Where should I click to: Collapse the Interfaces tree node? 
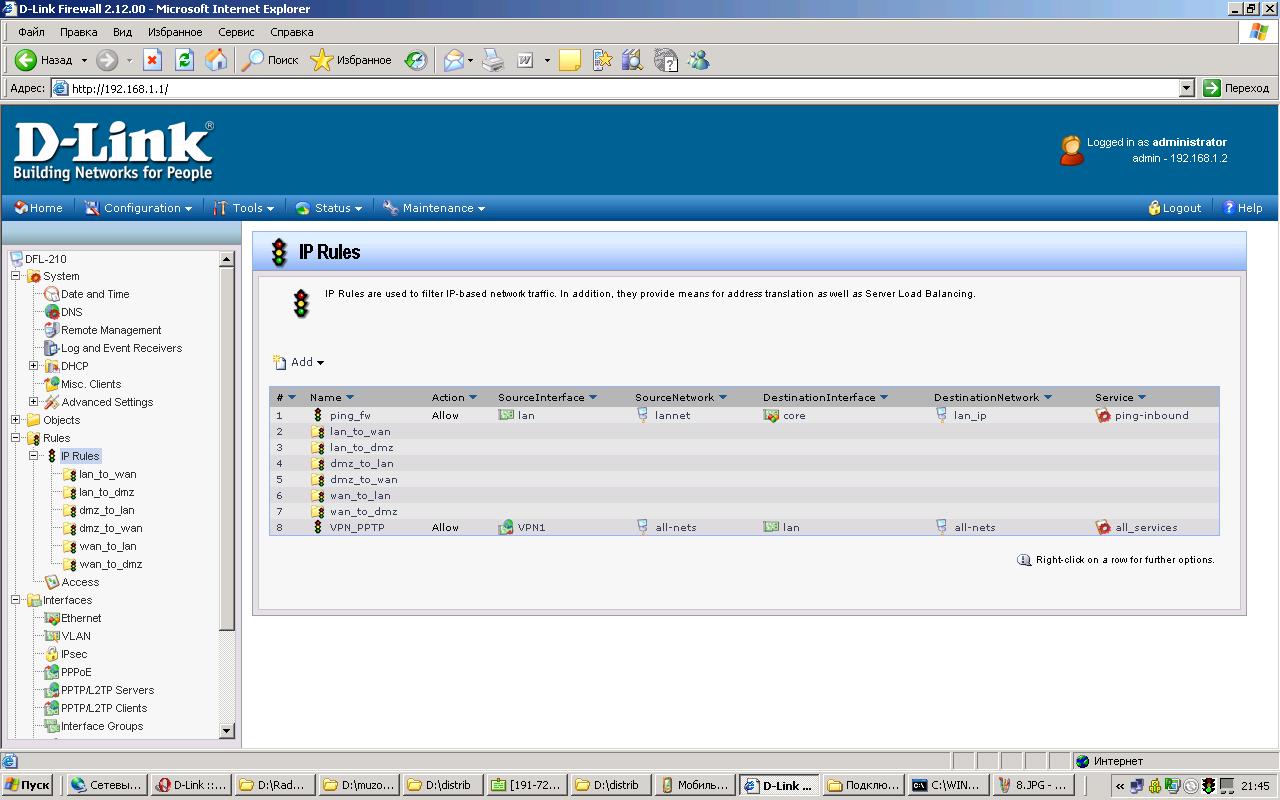click(x=16, y=600)
